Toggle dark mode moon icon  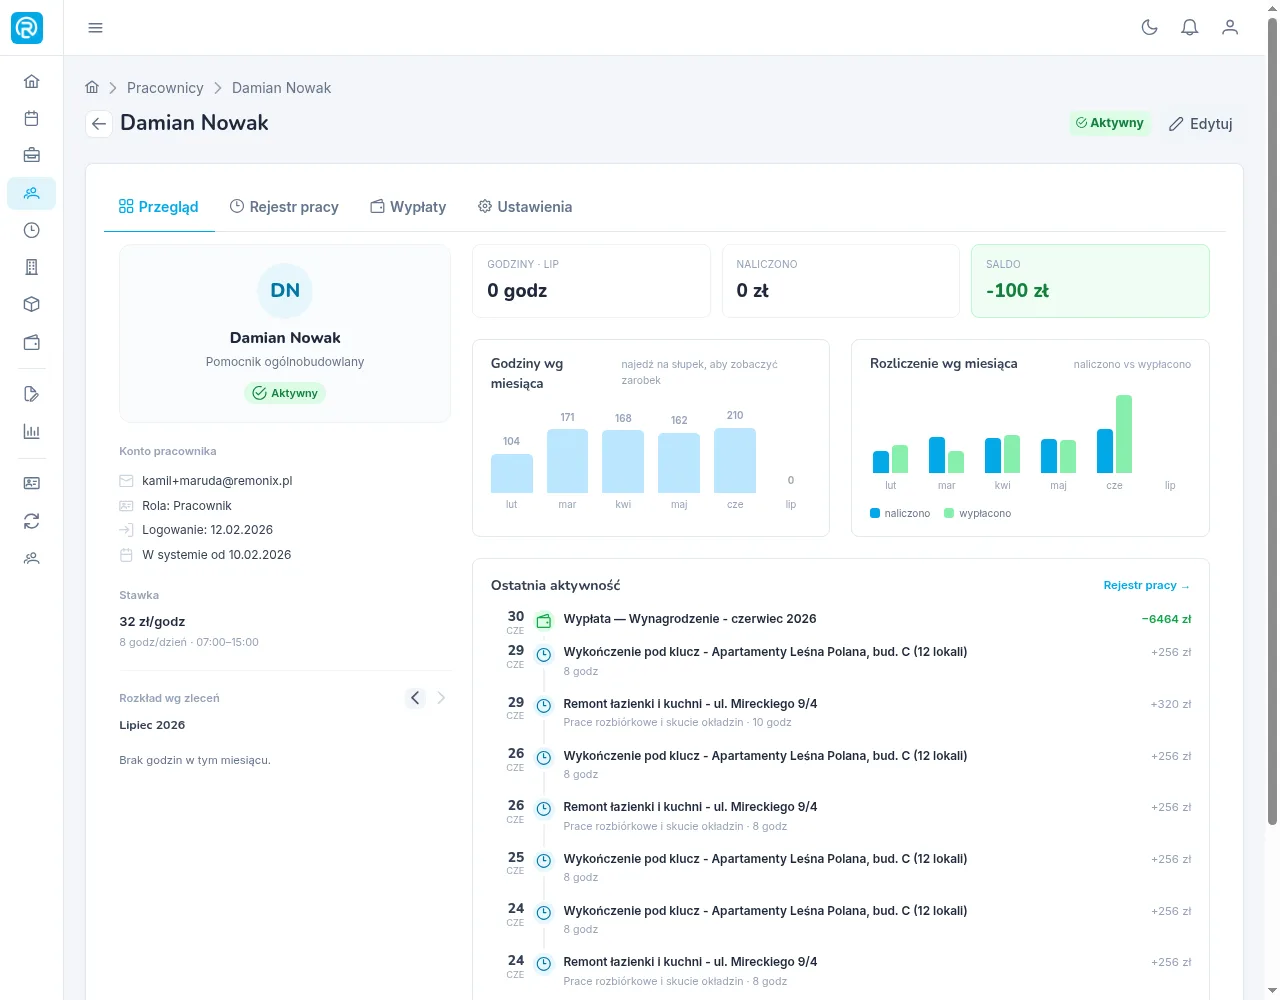1150,28
